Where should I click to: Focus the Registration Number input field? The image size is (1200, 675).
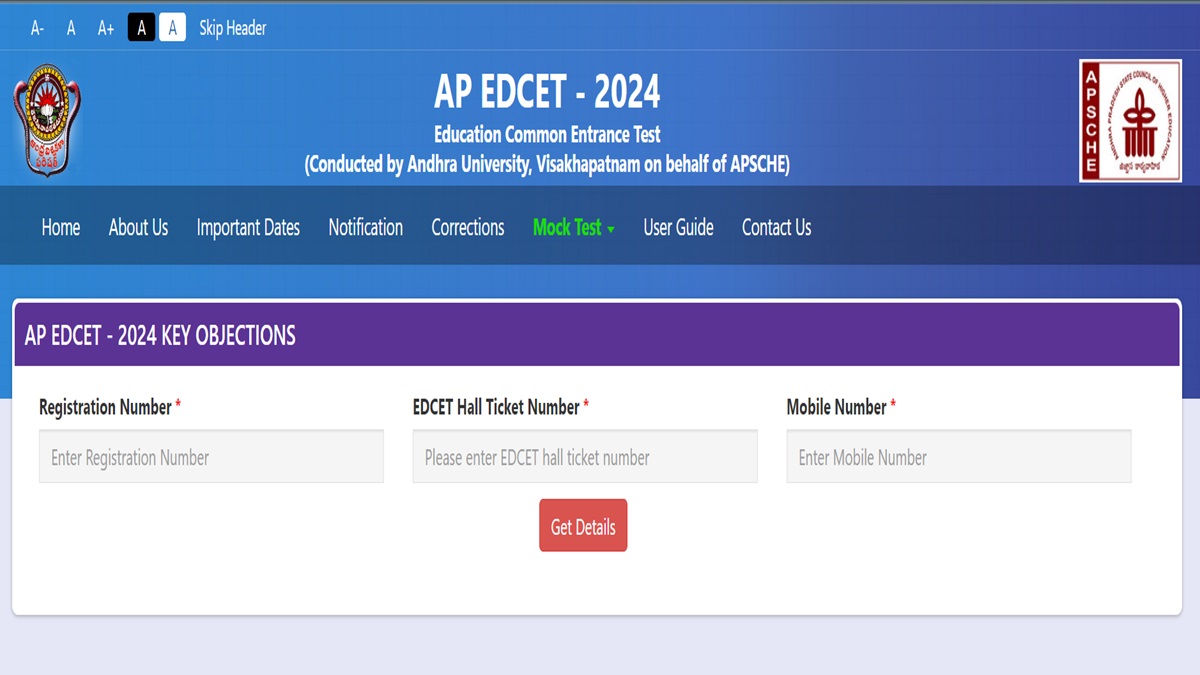click(x=211, y=457)
